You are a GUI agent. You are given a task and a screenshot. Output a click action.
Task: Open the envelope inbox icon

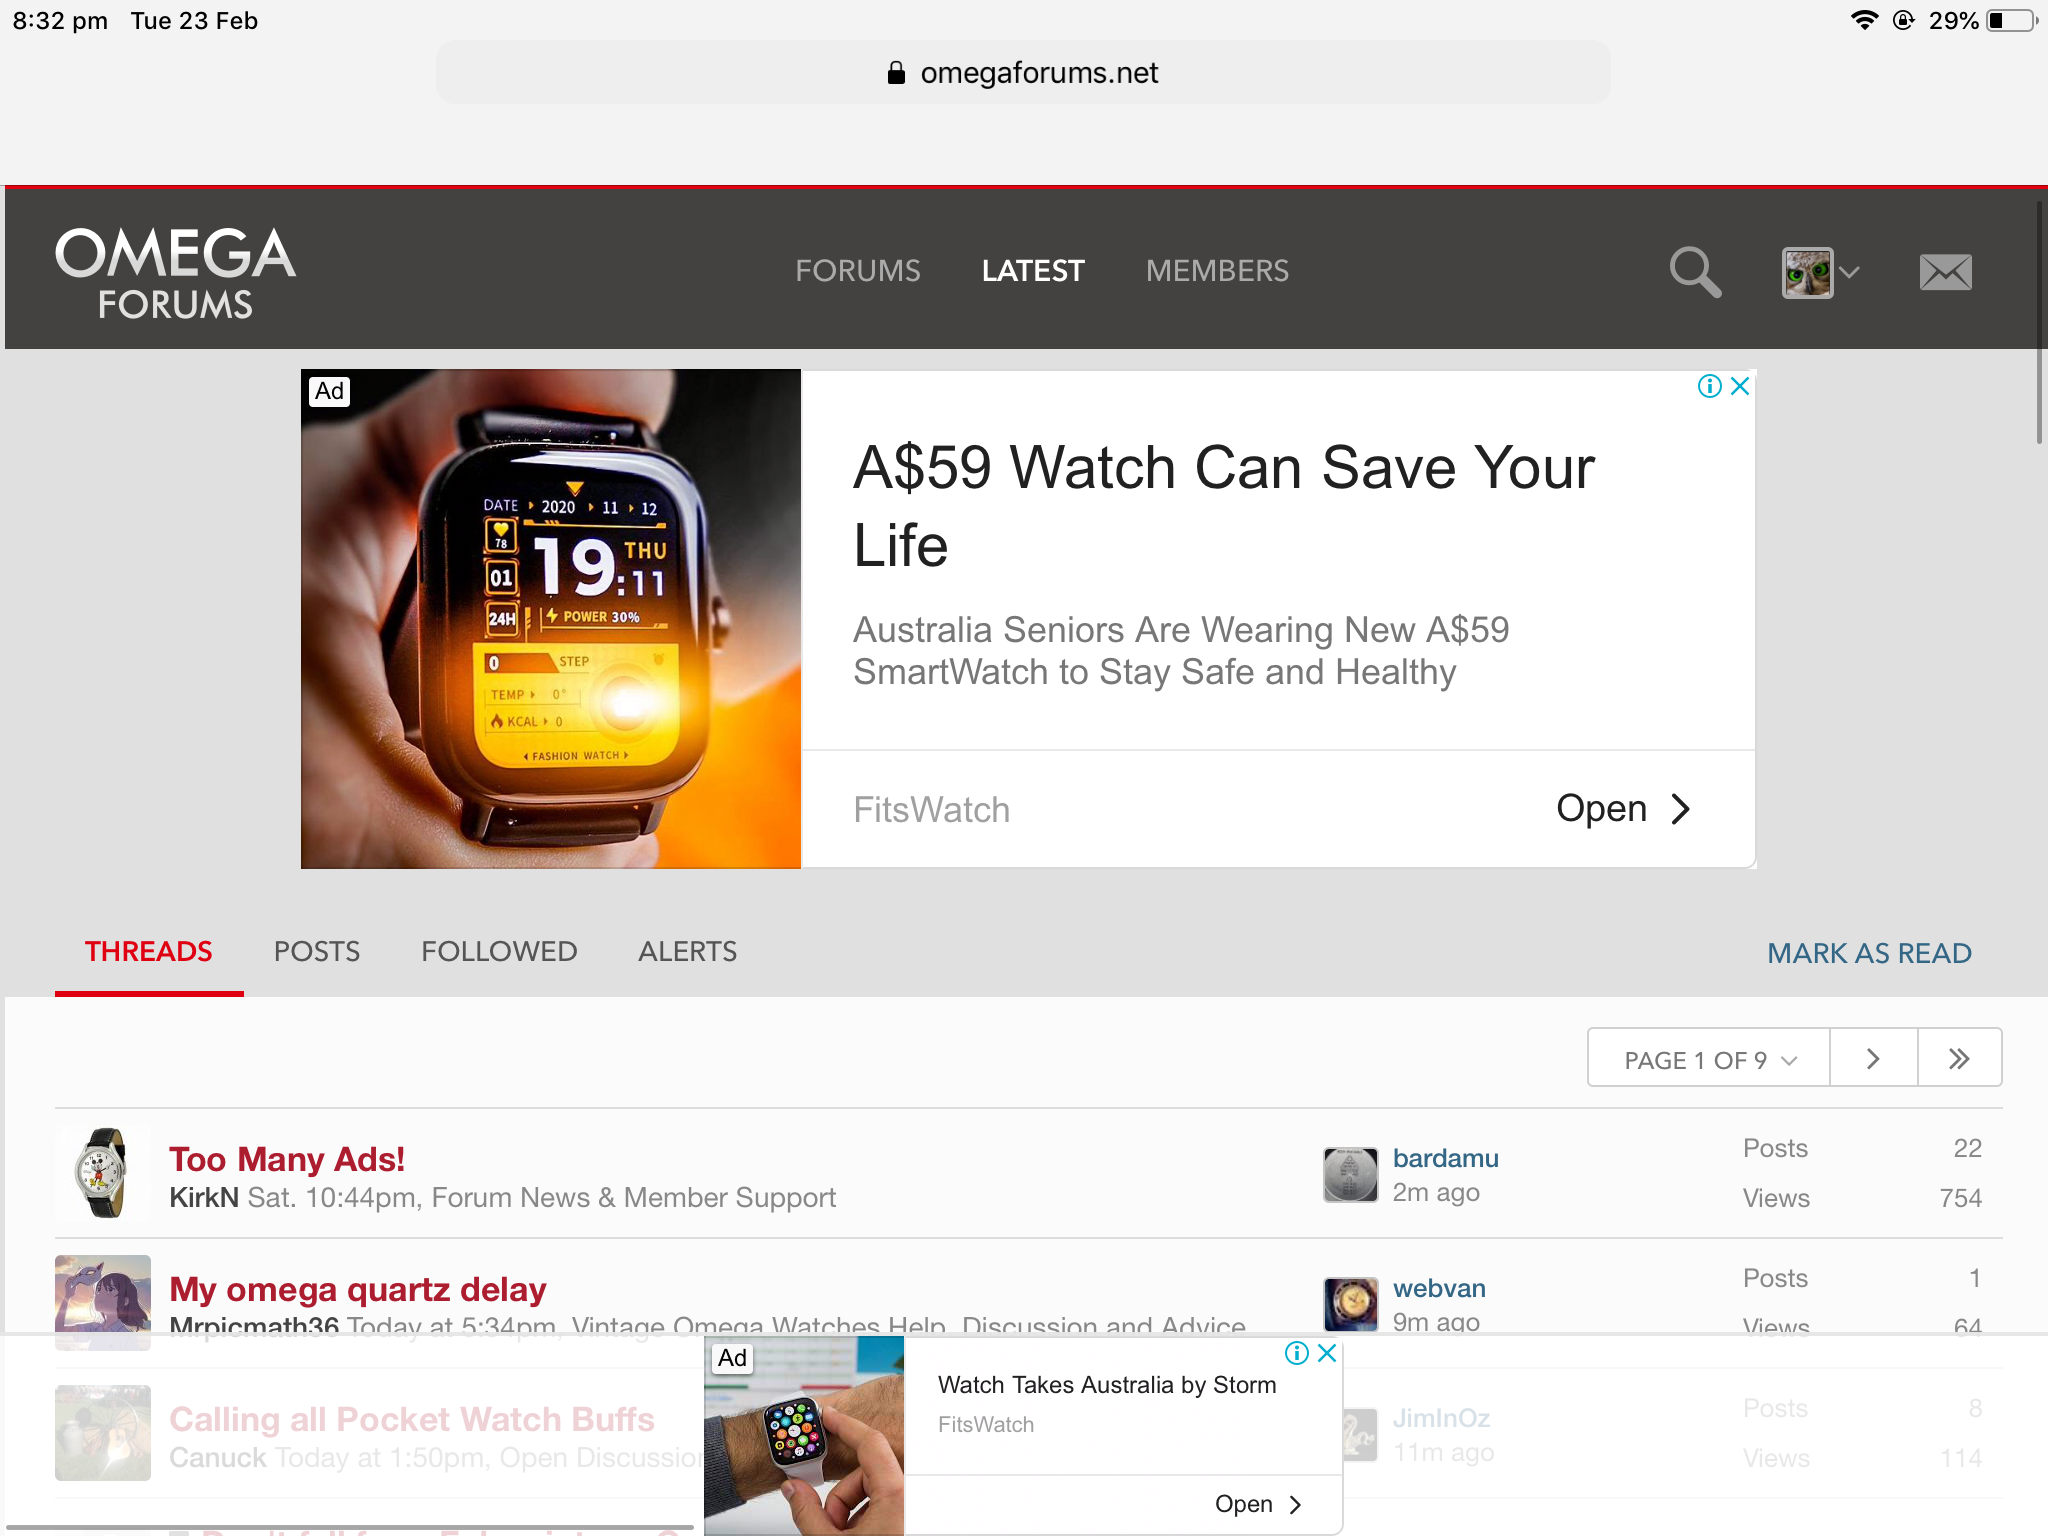coord(1945,272)
